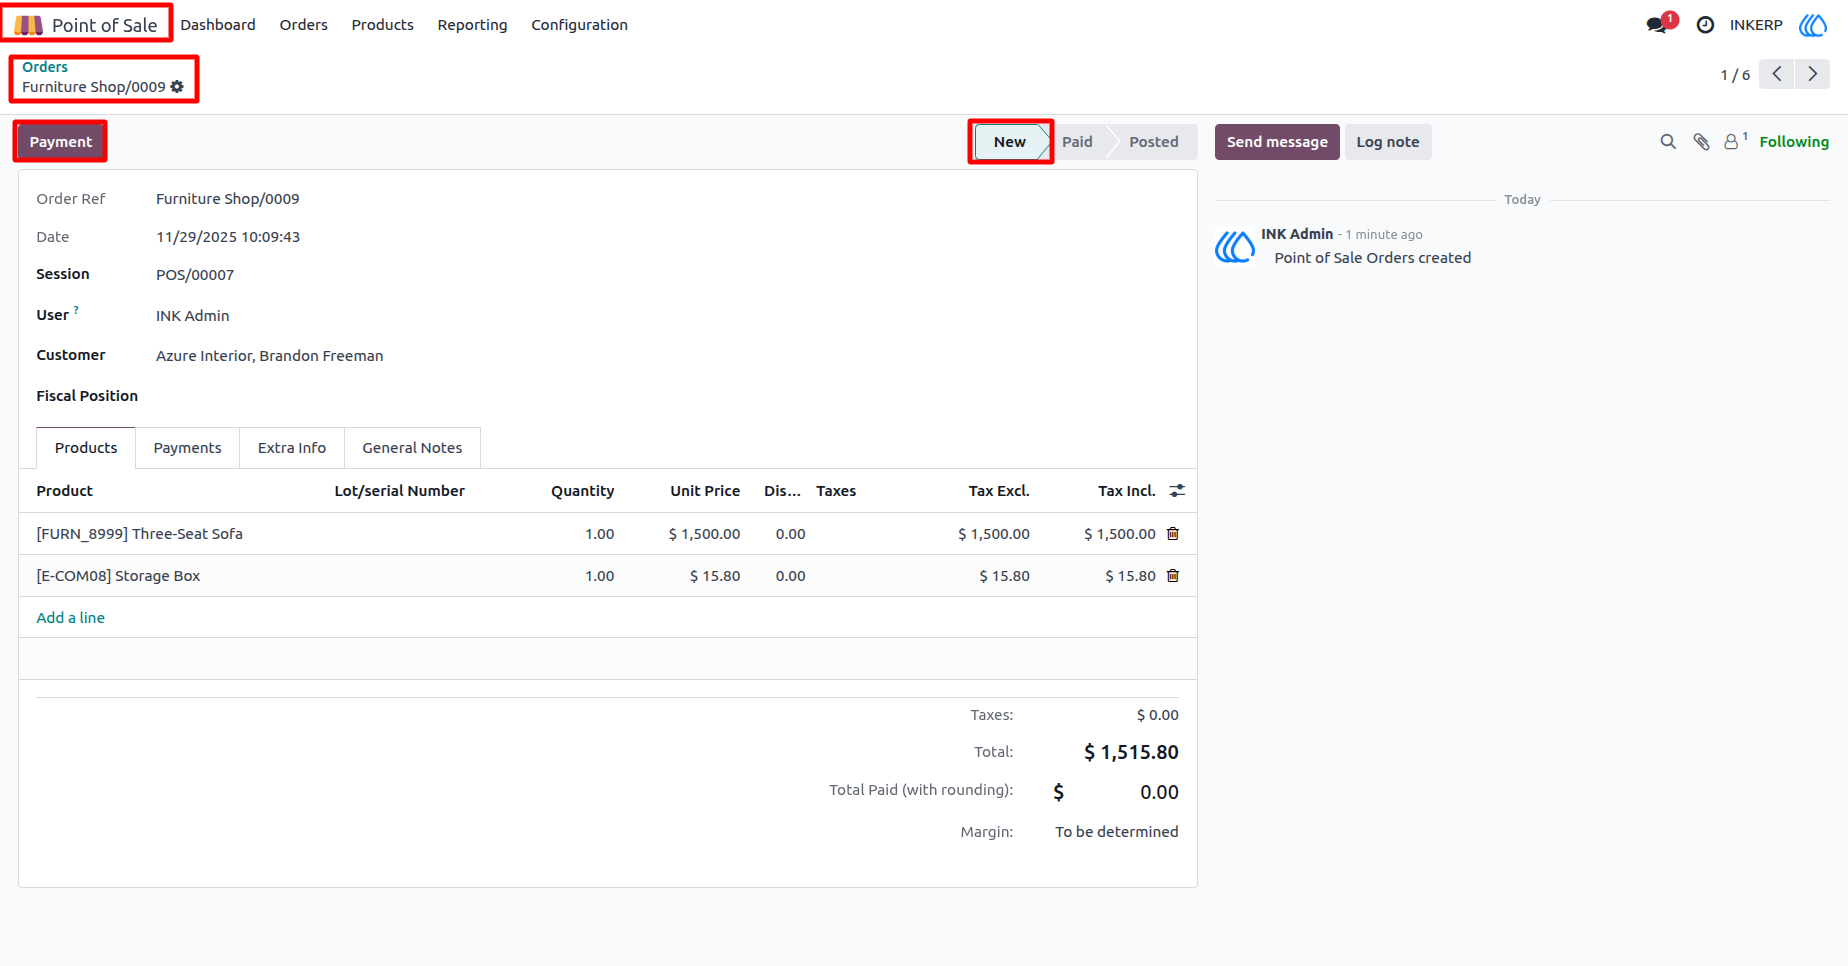Click the User help question mark

[x=76, y=310]
